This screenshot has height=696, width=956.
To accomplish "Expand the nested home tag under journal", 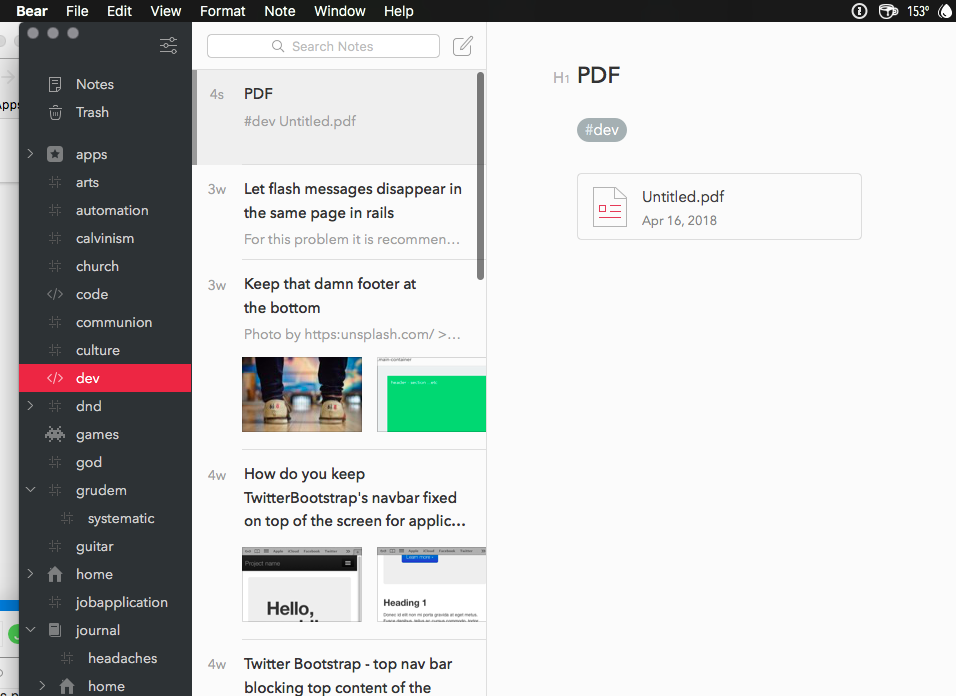I will [42, 686].
